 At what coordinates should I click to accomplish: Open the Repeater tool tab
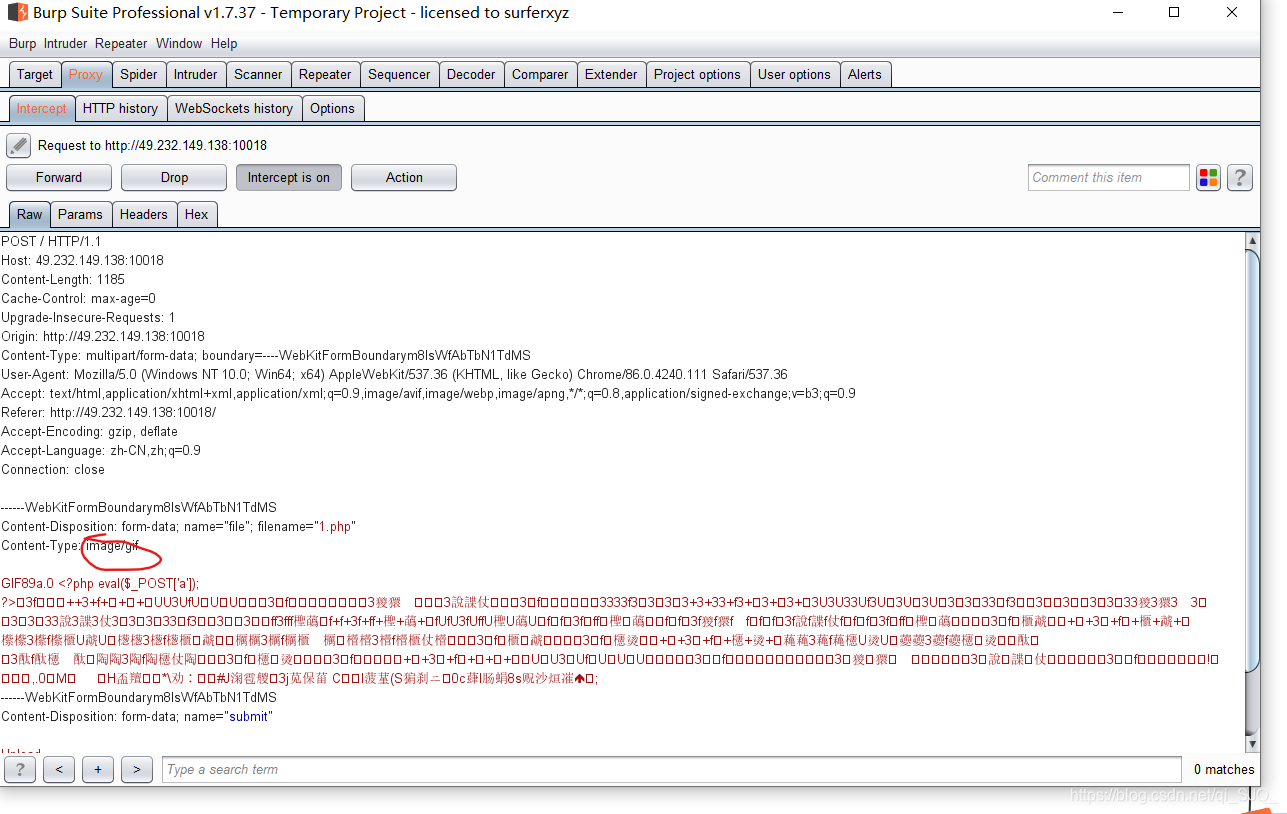click(325, 74)
